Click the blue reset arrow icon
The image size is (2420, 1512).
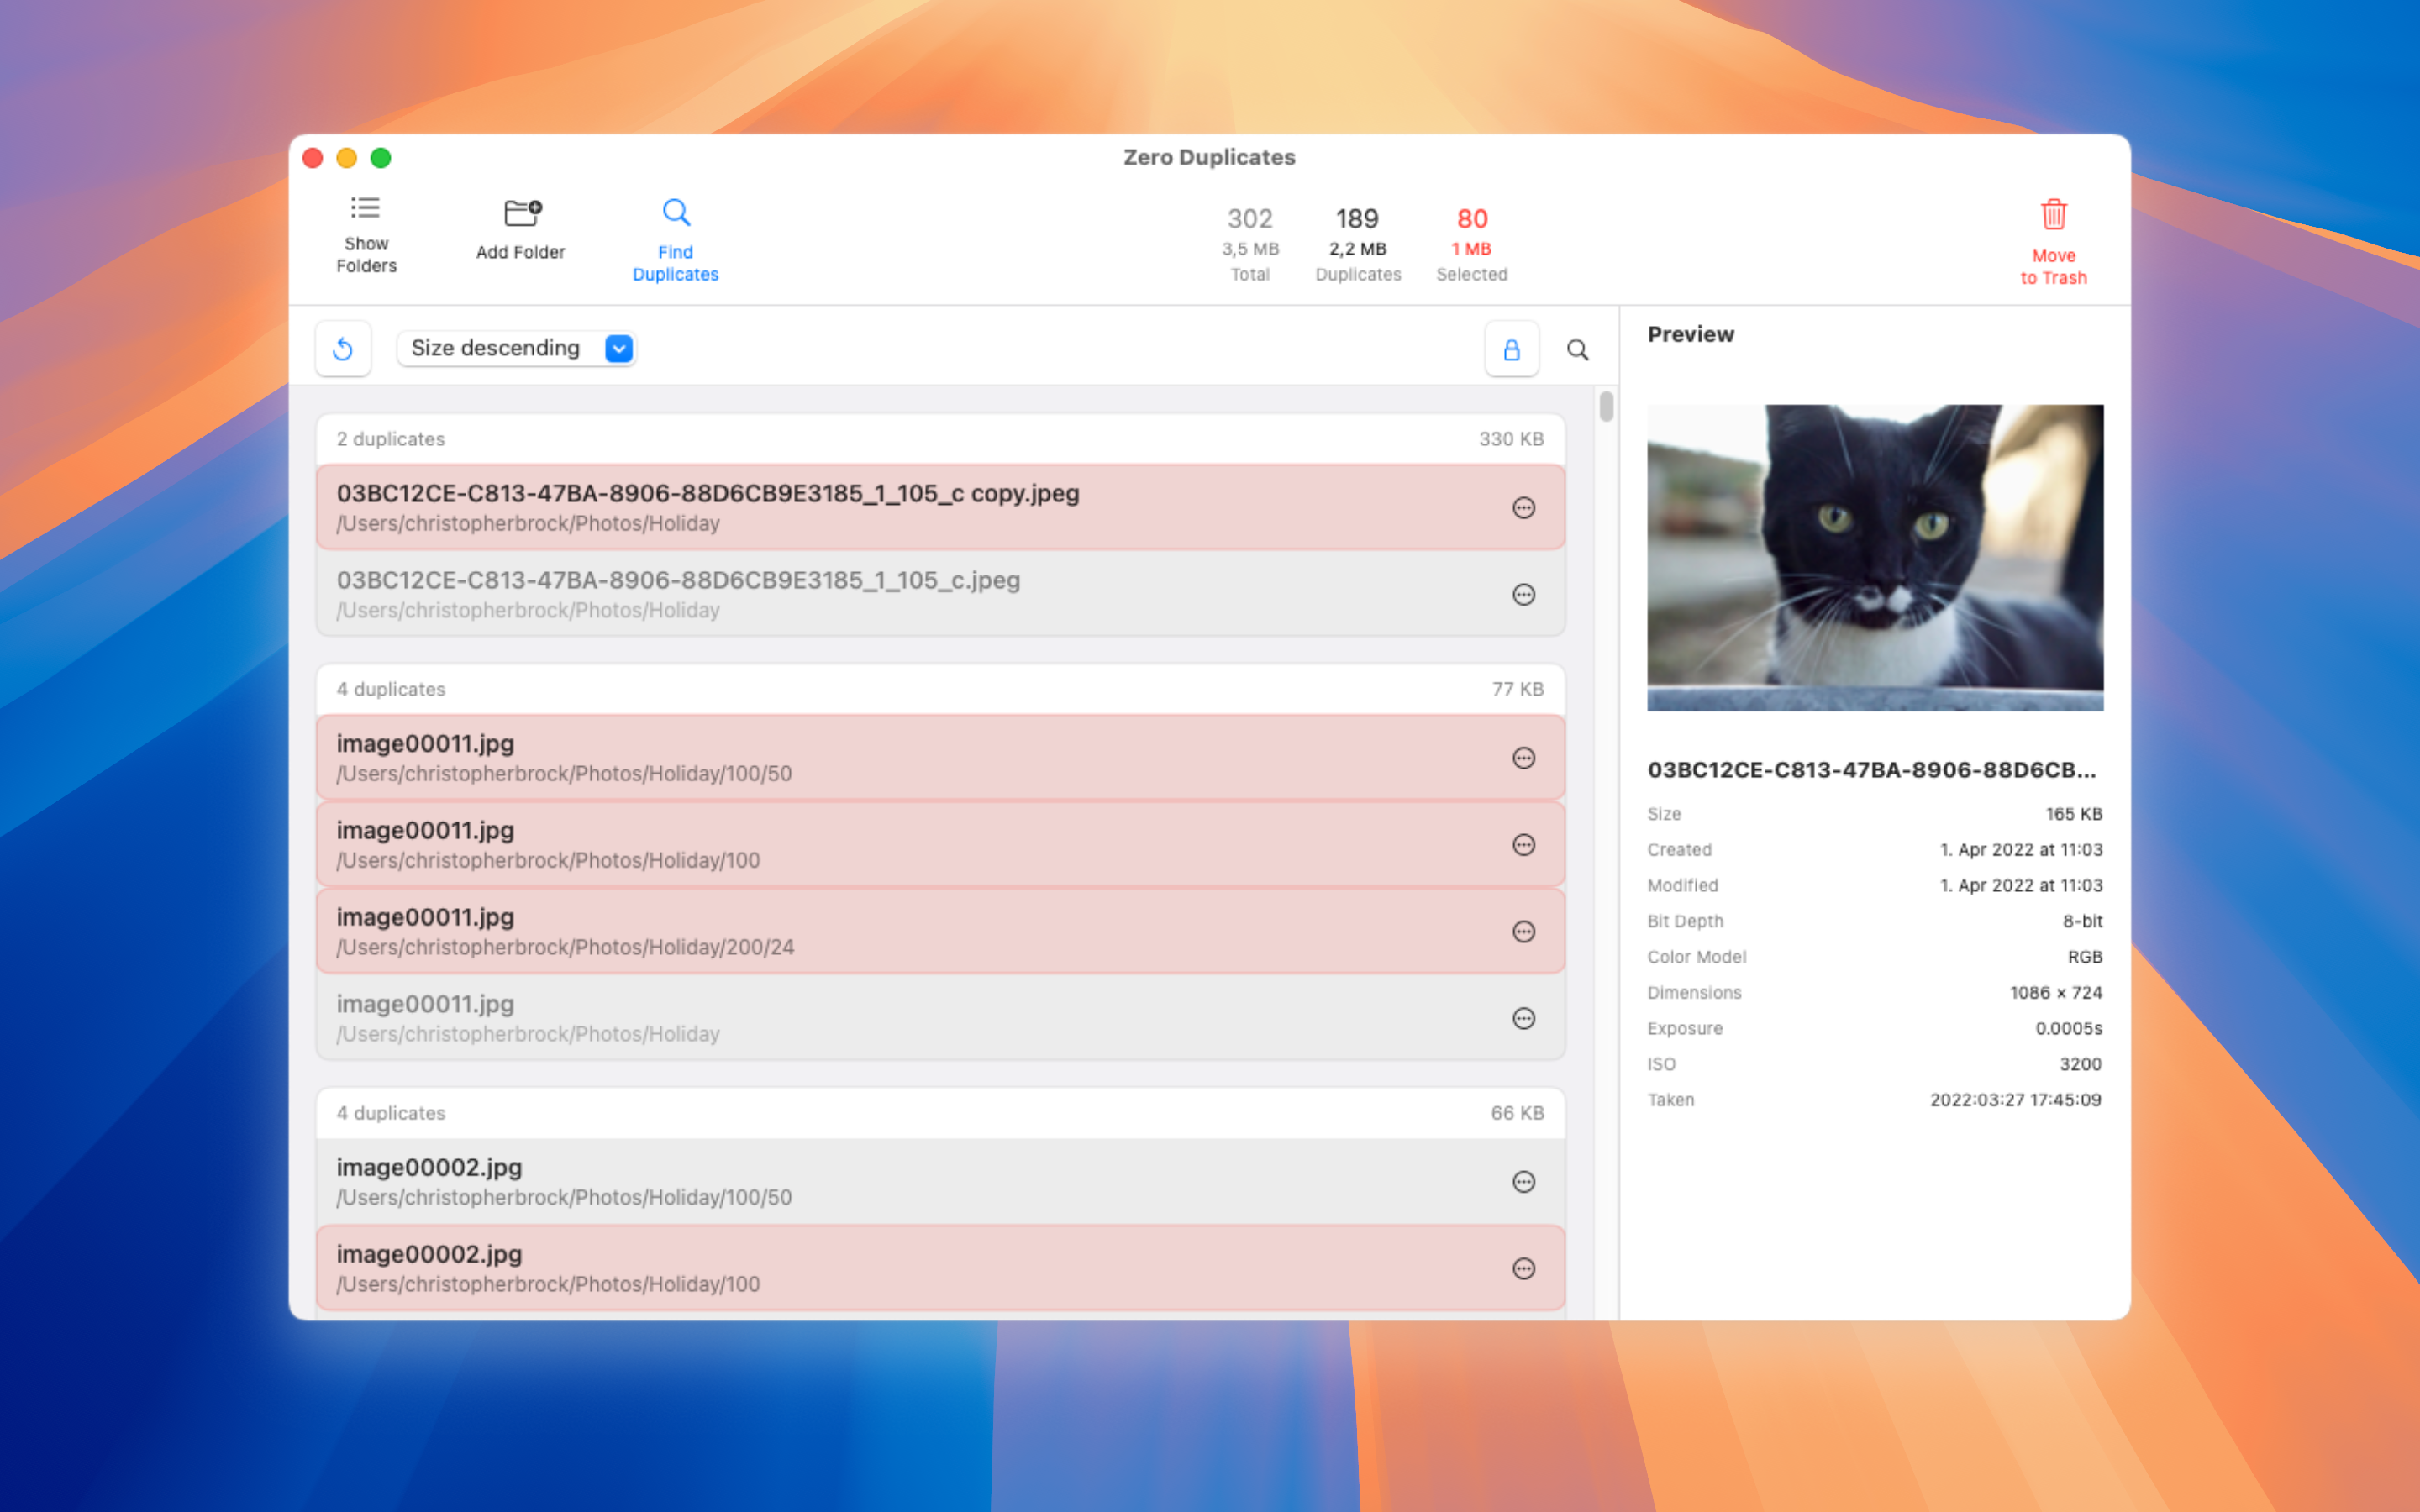(x=343, y=349)
